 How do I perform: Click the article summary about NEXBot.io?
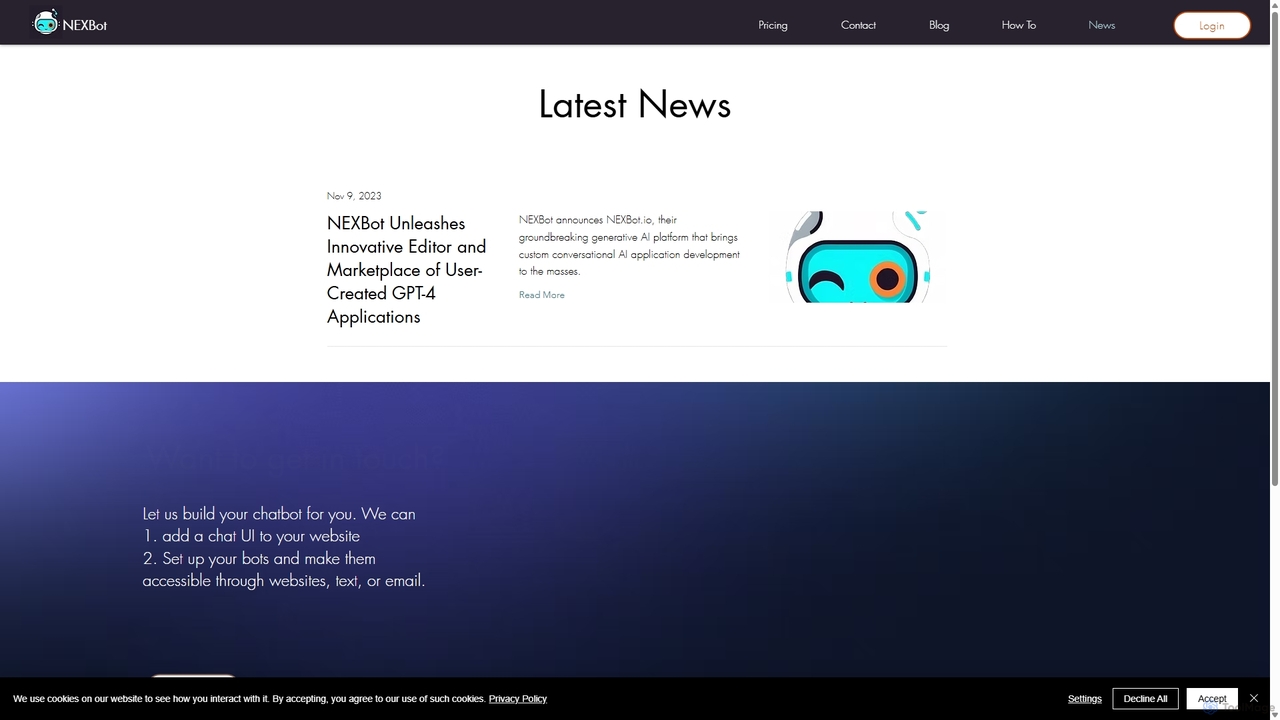pos(630,245)
